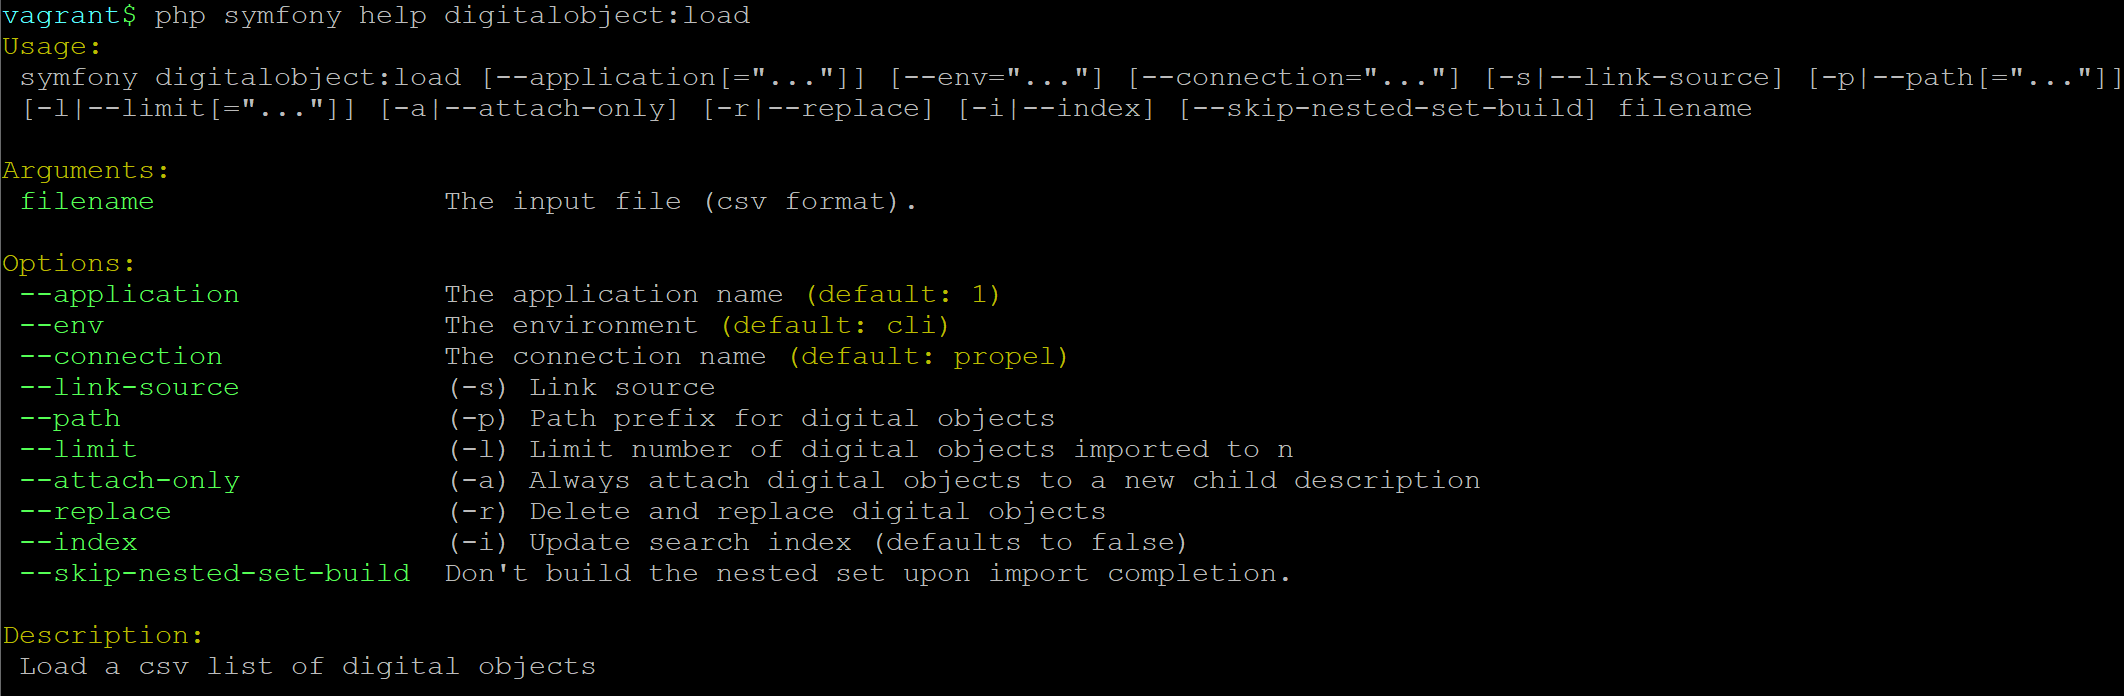Click the green --link-source option in the Options list

coord(130,388)
